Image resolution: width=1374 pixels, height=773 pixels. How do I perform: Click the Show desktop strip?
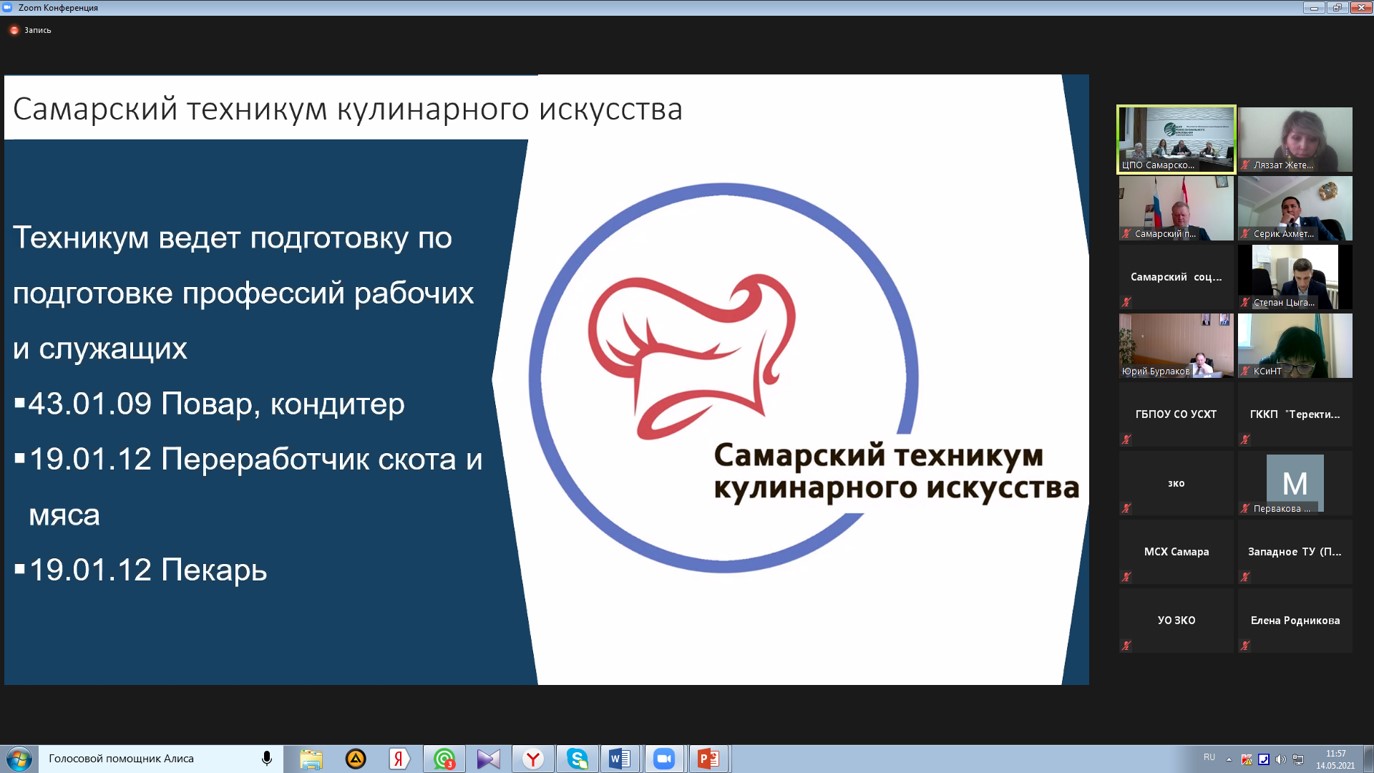pos(1368,759)
